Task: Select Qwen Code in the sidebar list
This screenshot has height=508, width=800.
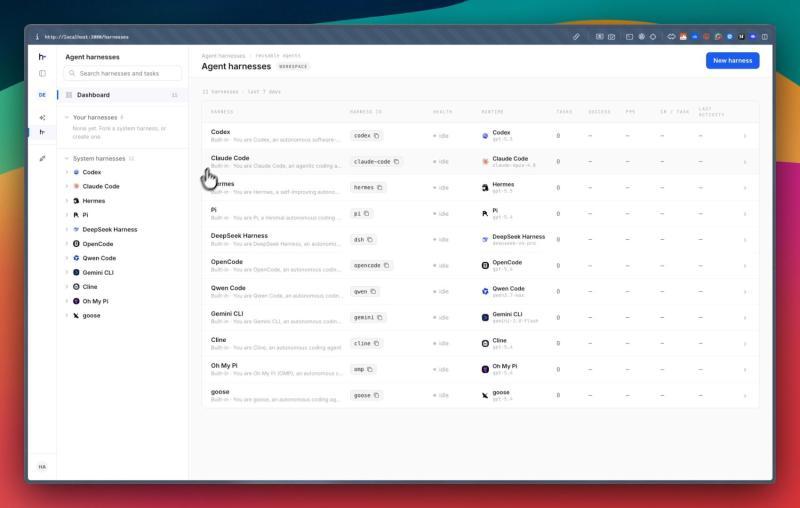Action: point(99,258)
